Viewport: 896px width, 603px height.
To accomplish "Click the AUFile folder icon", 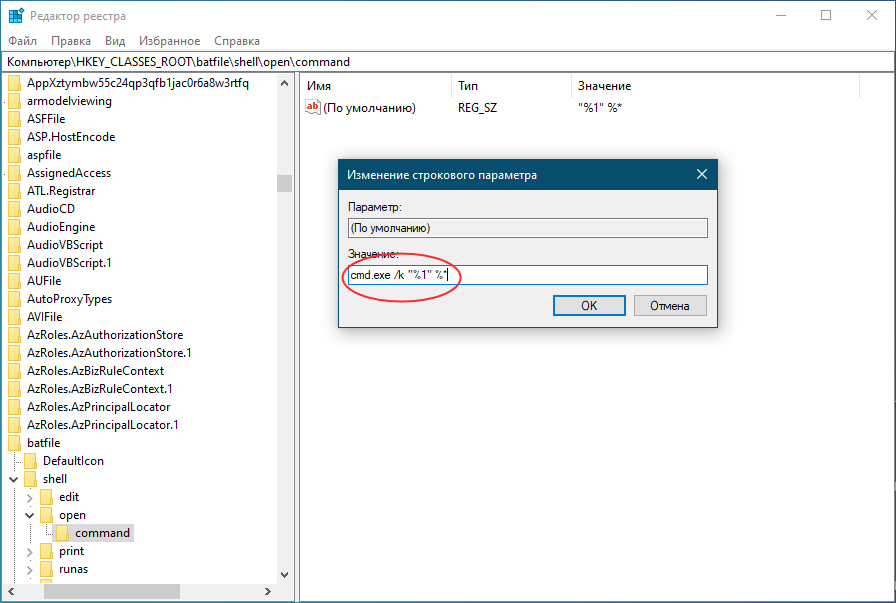I will [x=15, y=281].
